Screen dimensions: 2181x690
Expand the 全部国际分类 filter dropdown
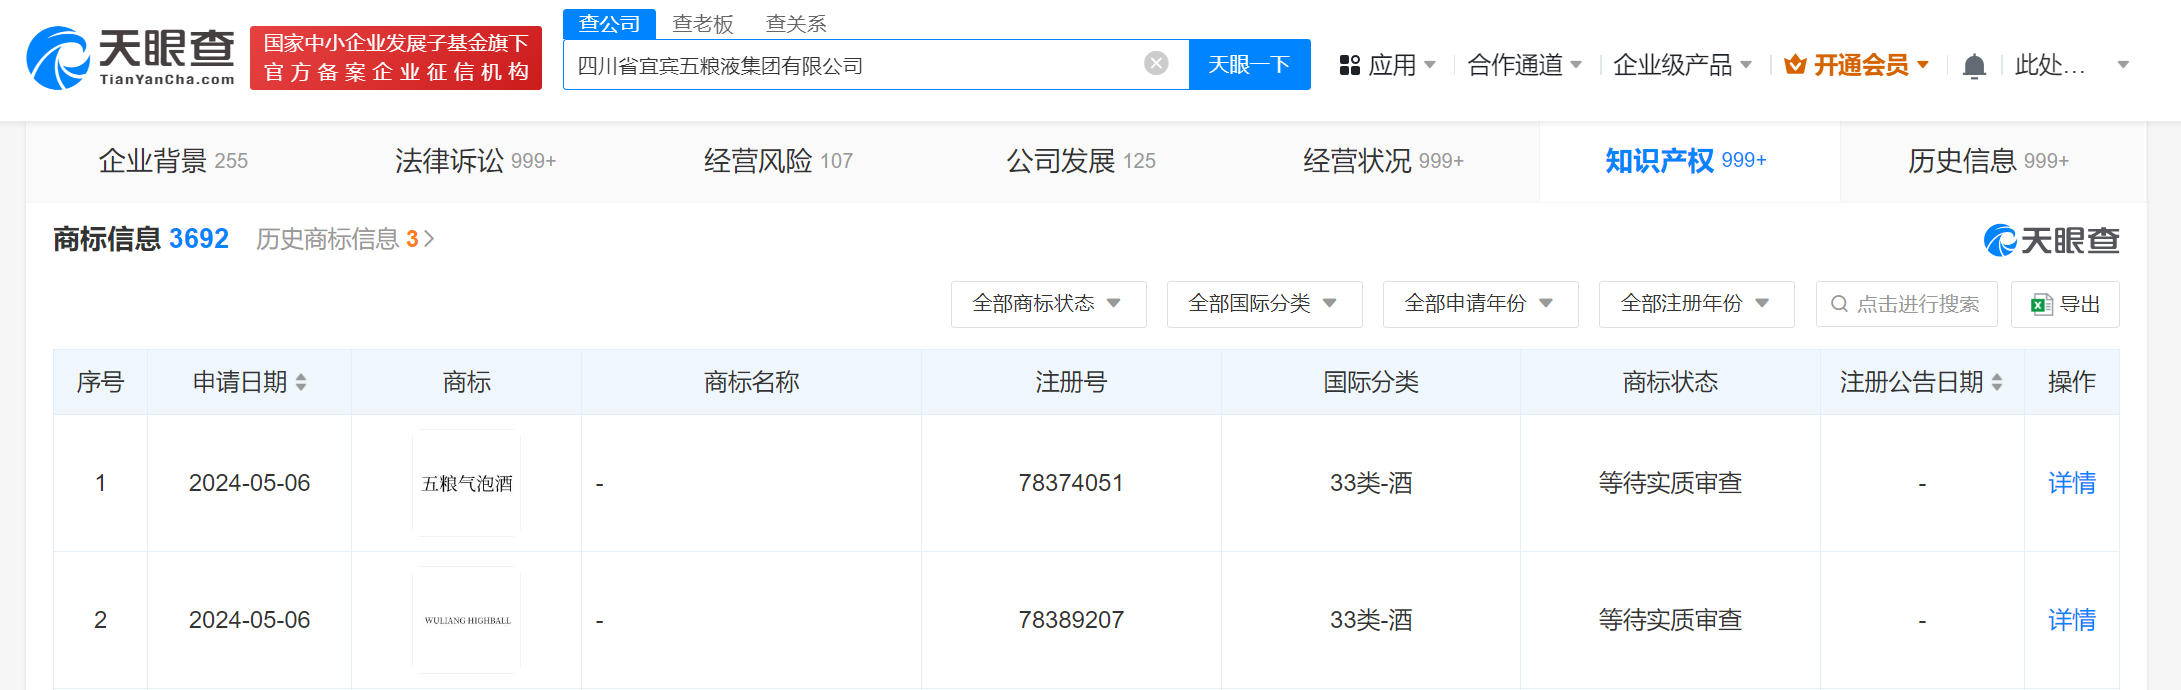[1264, 304]
